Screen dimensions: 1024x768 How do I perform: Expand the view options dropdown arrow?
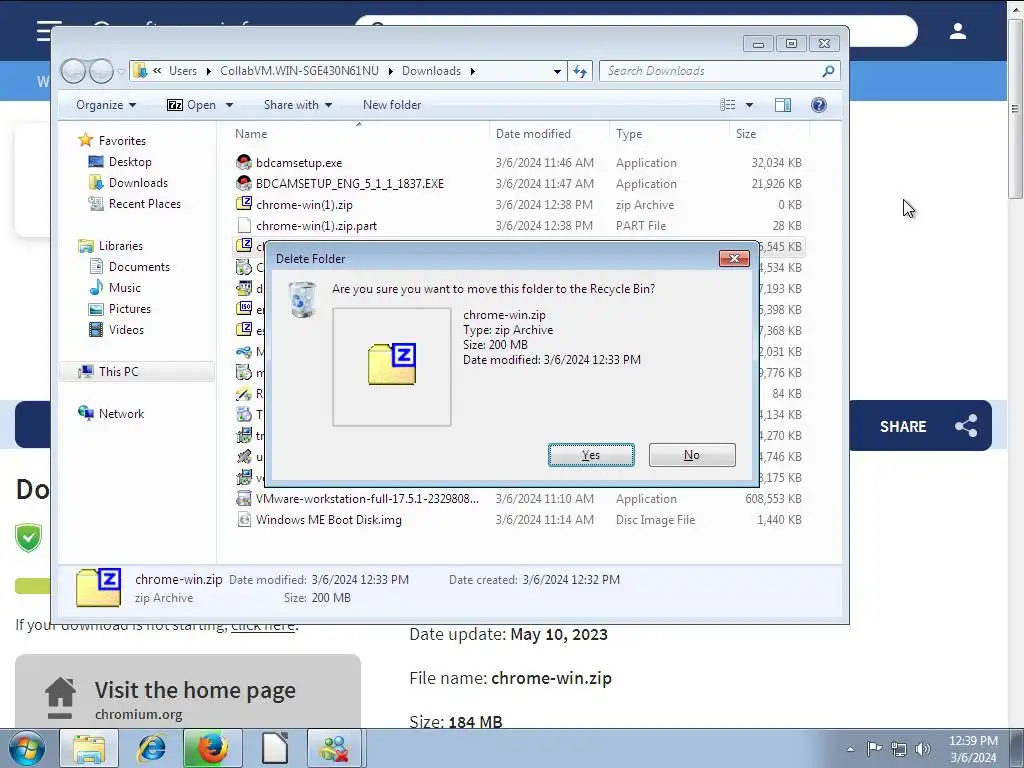coord(749,105)
